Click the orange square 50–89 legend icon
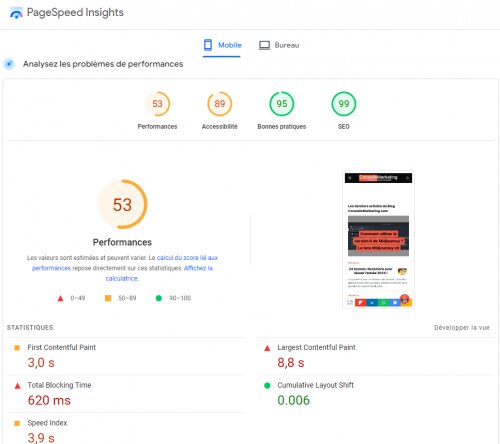The width and height of the screenshot is (500, 444). coord(108,298)
